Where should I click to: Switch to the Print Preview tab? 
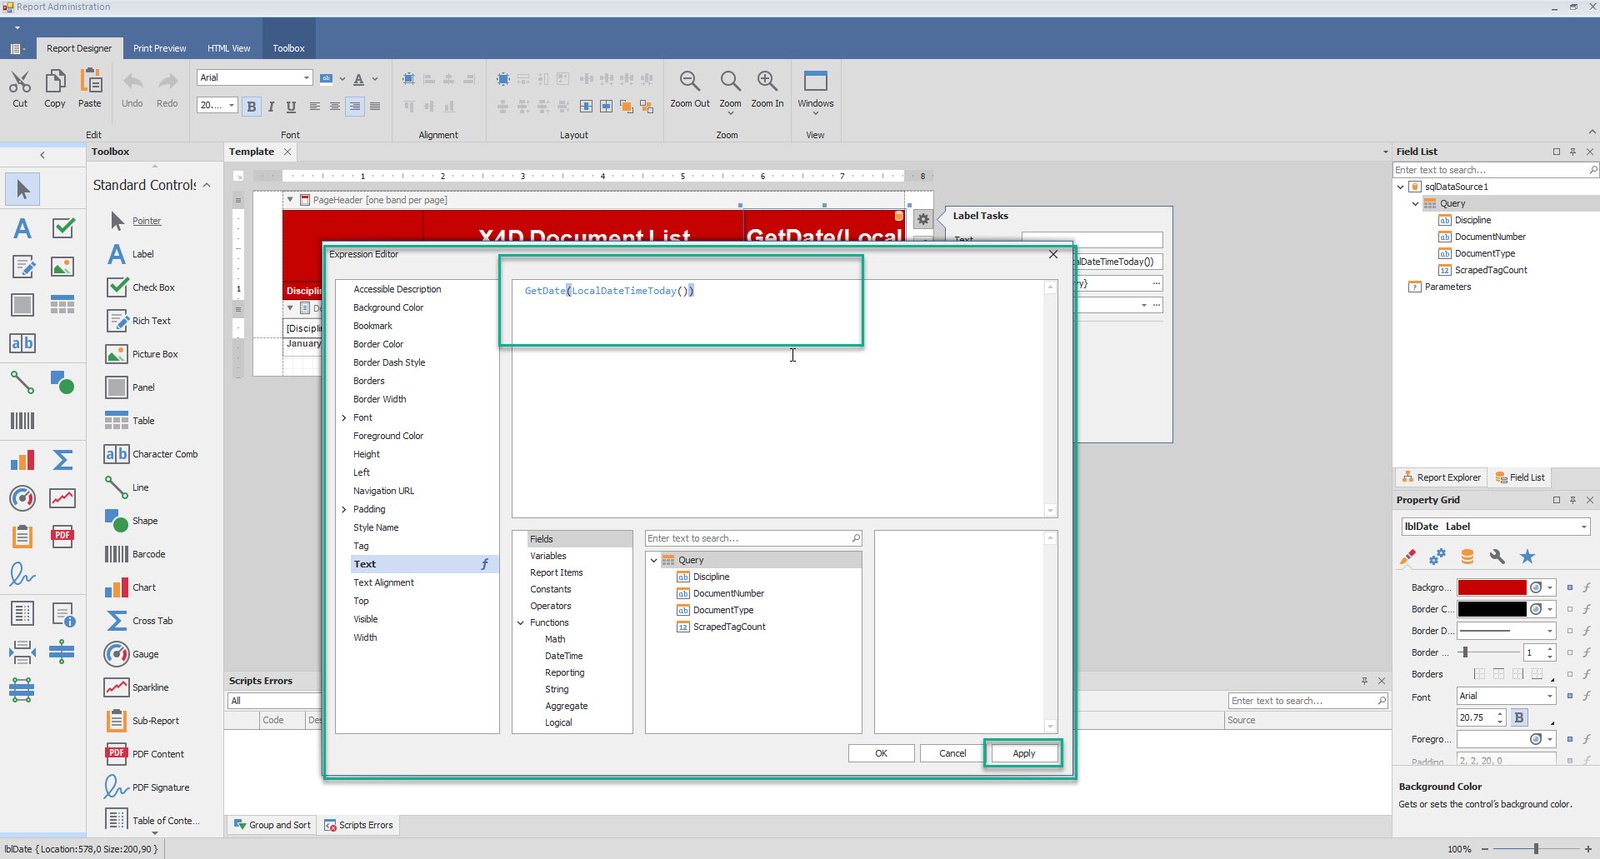click(159, 48)
